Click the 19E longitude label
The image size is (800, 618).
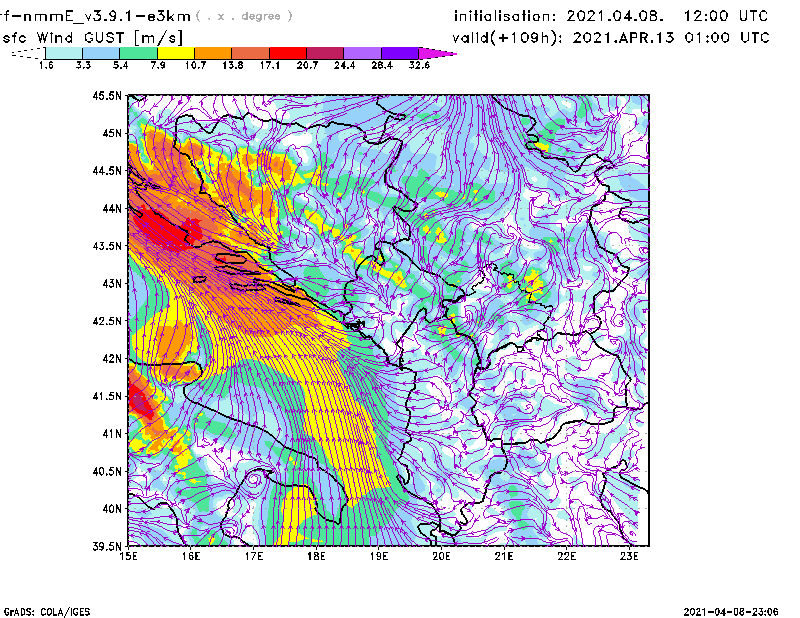coord(379,556)
